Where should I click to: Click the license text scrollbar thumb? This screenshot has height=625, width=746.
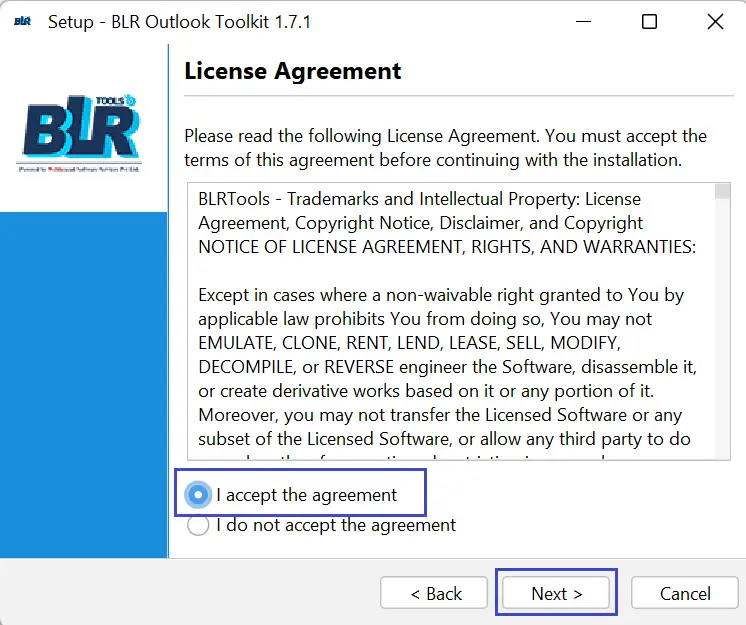point(723,191)
